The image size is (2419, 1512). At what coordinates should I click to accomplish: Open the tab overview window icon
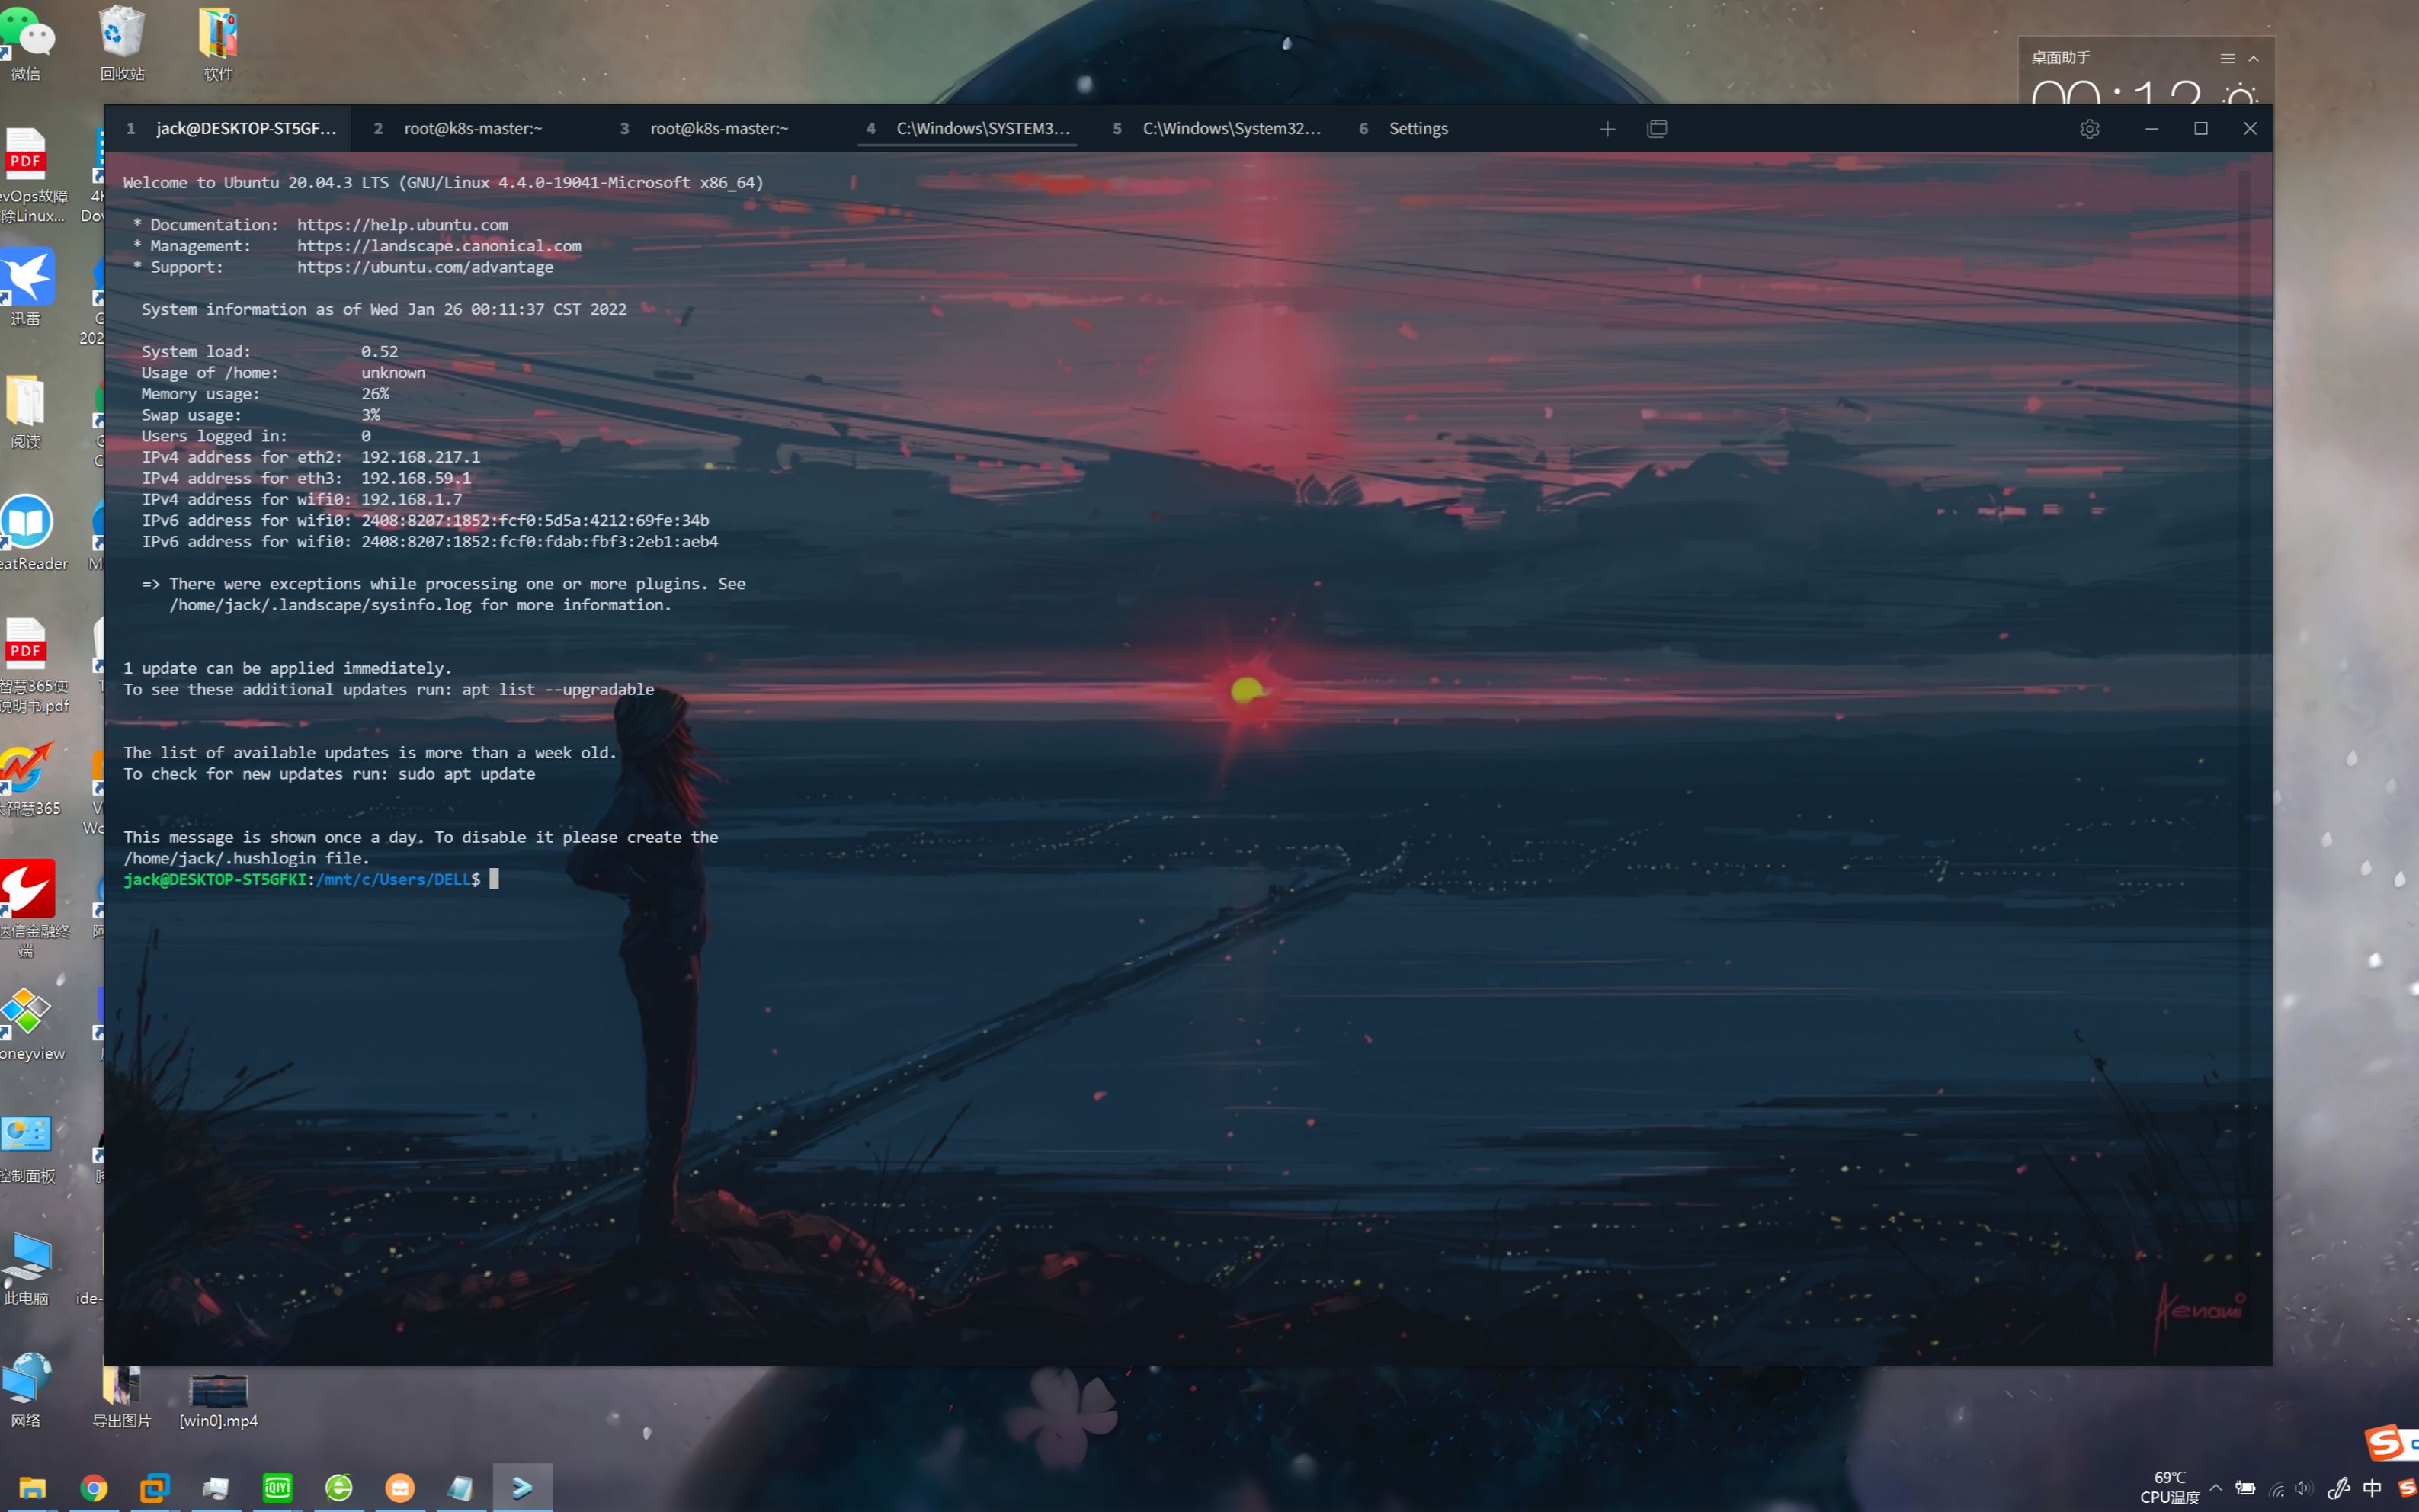1657,129
